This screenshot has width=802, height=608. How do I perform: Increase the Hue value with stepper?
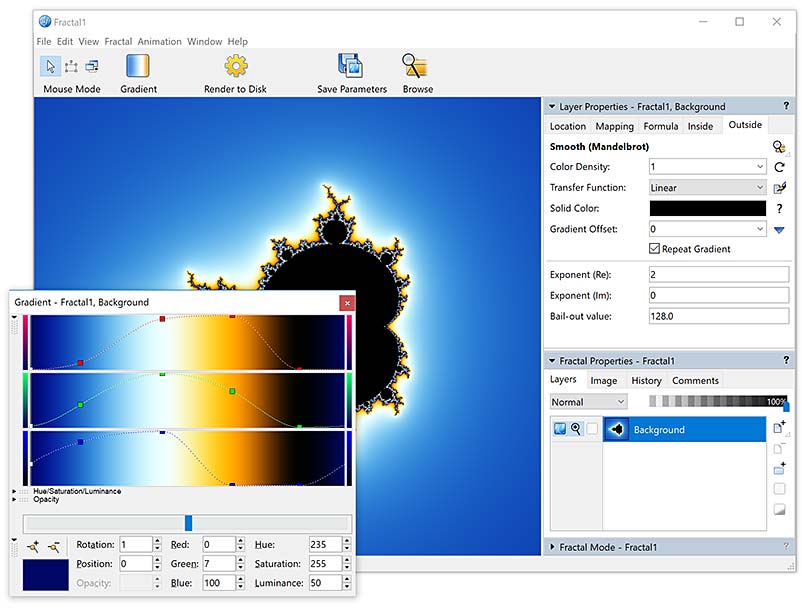coord(347,541)
